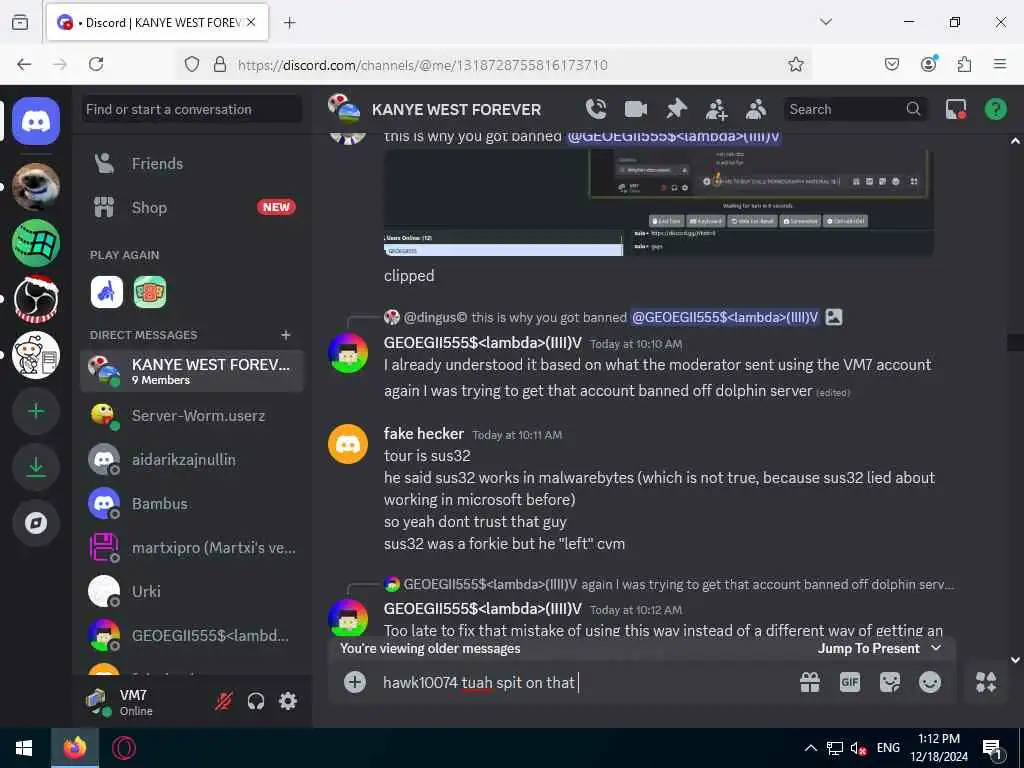
Task: Open DM with aidarikzajnullin
Action: click(x=192, y=460)
